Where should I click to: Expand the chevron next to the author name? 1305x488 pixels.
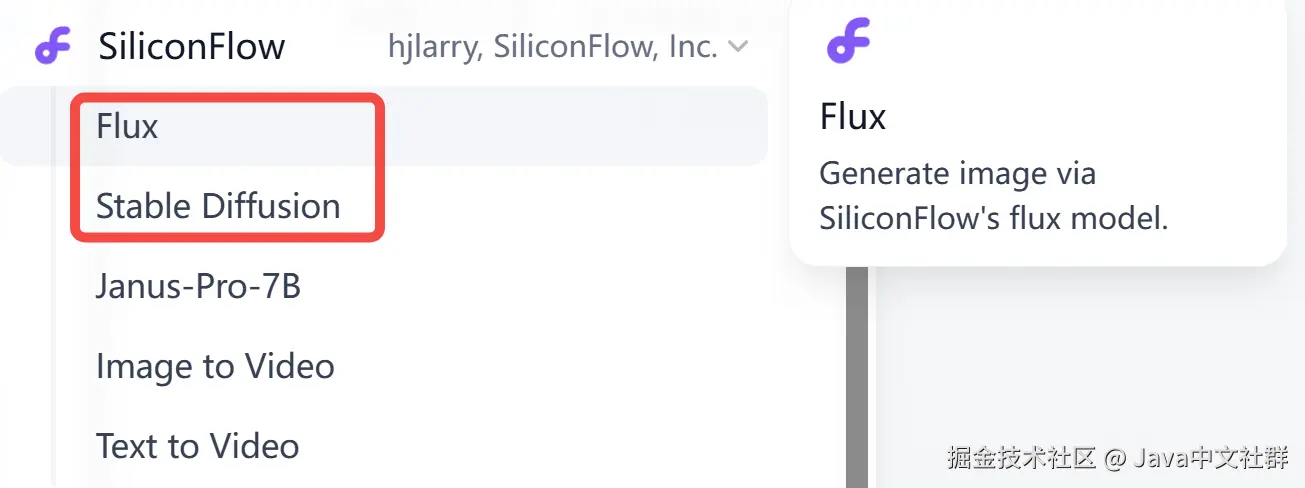738,46
